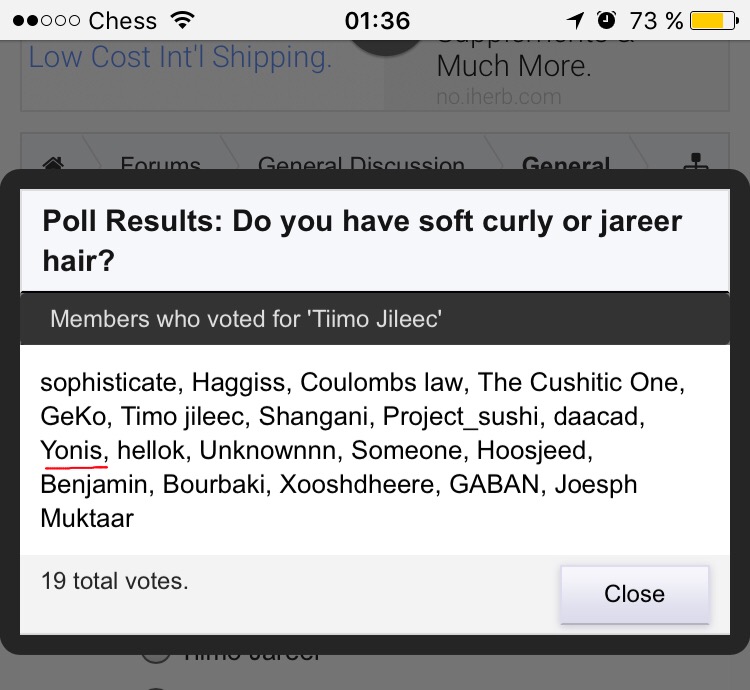Image resolution: width=750 pixels, height=690 pixels.
Task: View the underlined Yonis member profile
Action: [x=72, y=450]
